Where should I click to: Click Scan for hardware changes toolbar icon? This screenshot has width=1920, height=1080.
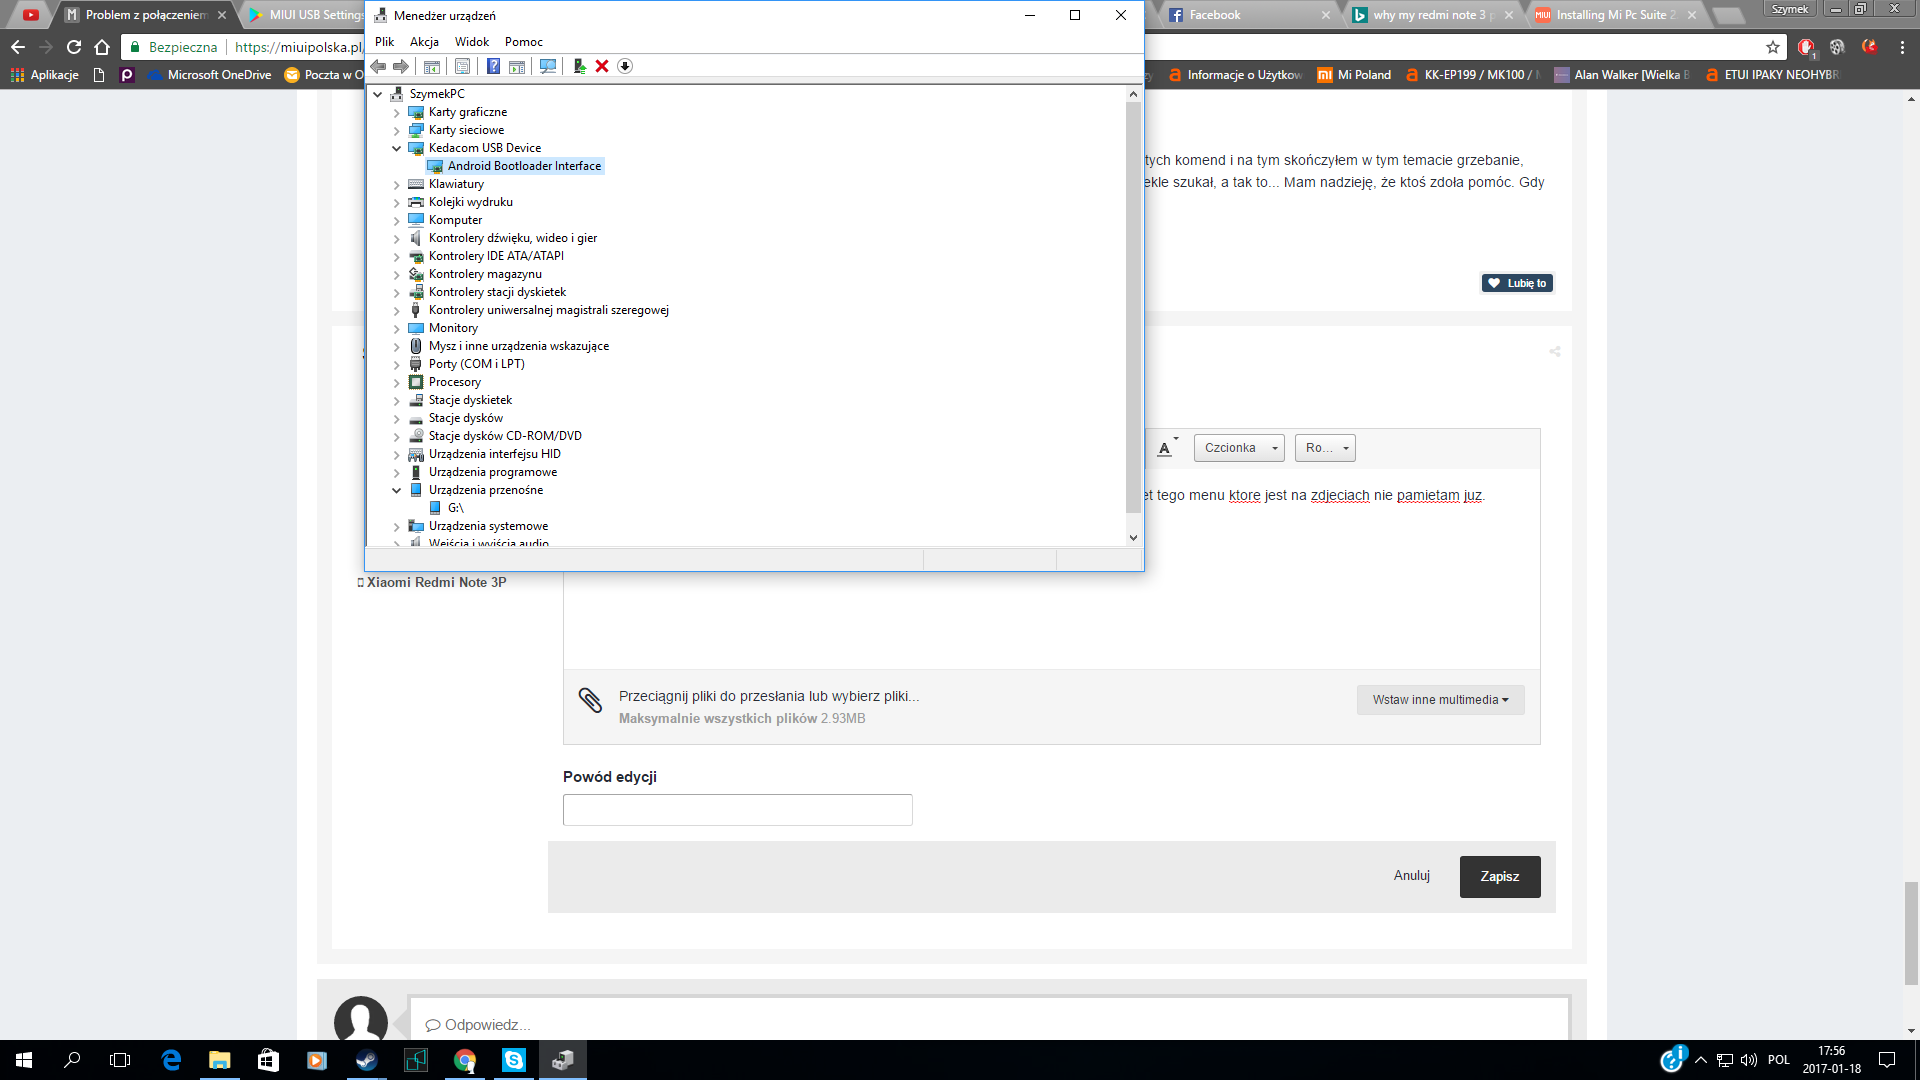[x=548, y=66]
